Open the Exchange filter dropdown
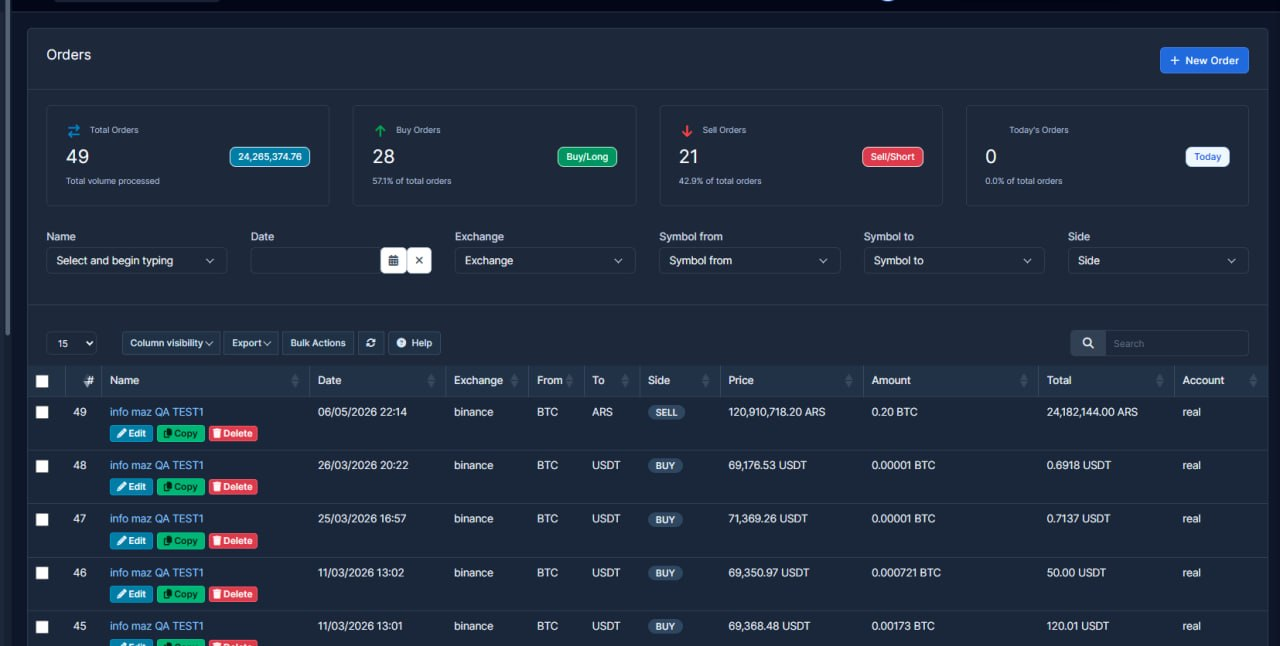1280x646 pixels. point(545,260)
